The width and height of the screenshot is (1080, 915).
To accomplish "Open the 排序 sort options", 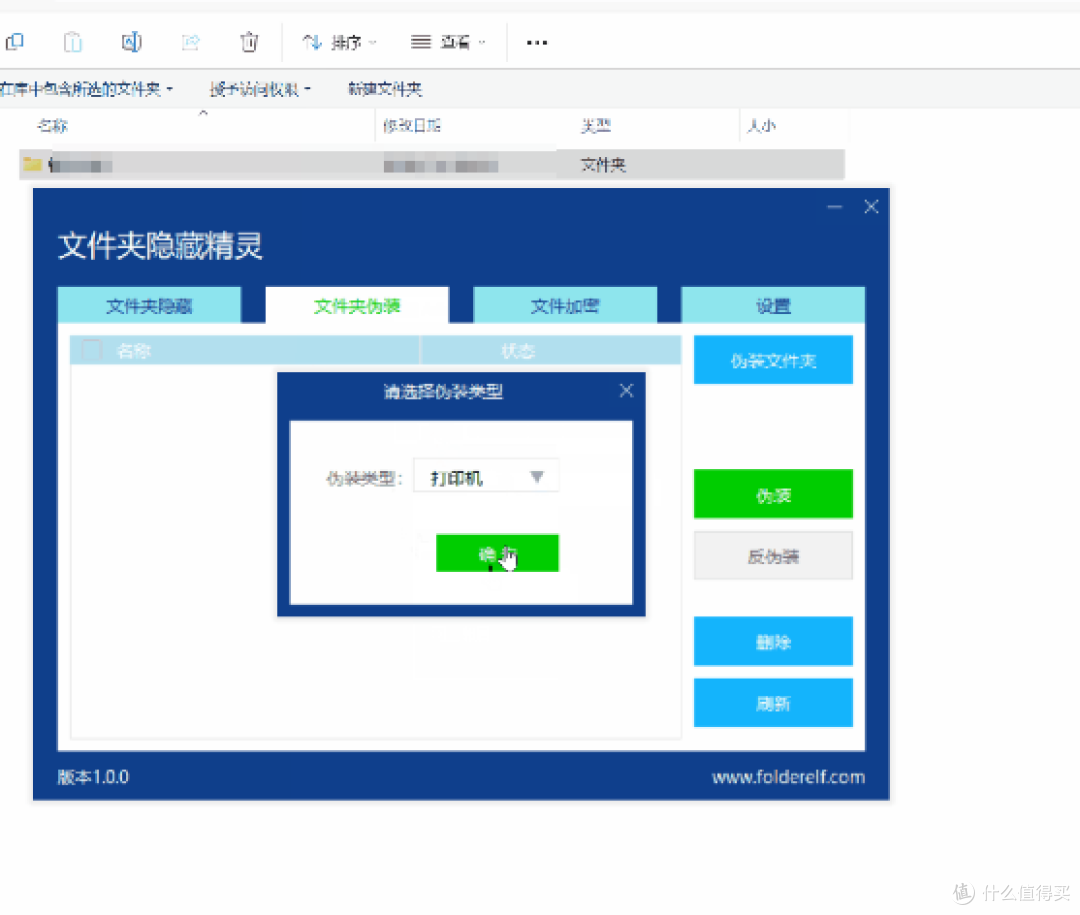I will 340,42.
